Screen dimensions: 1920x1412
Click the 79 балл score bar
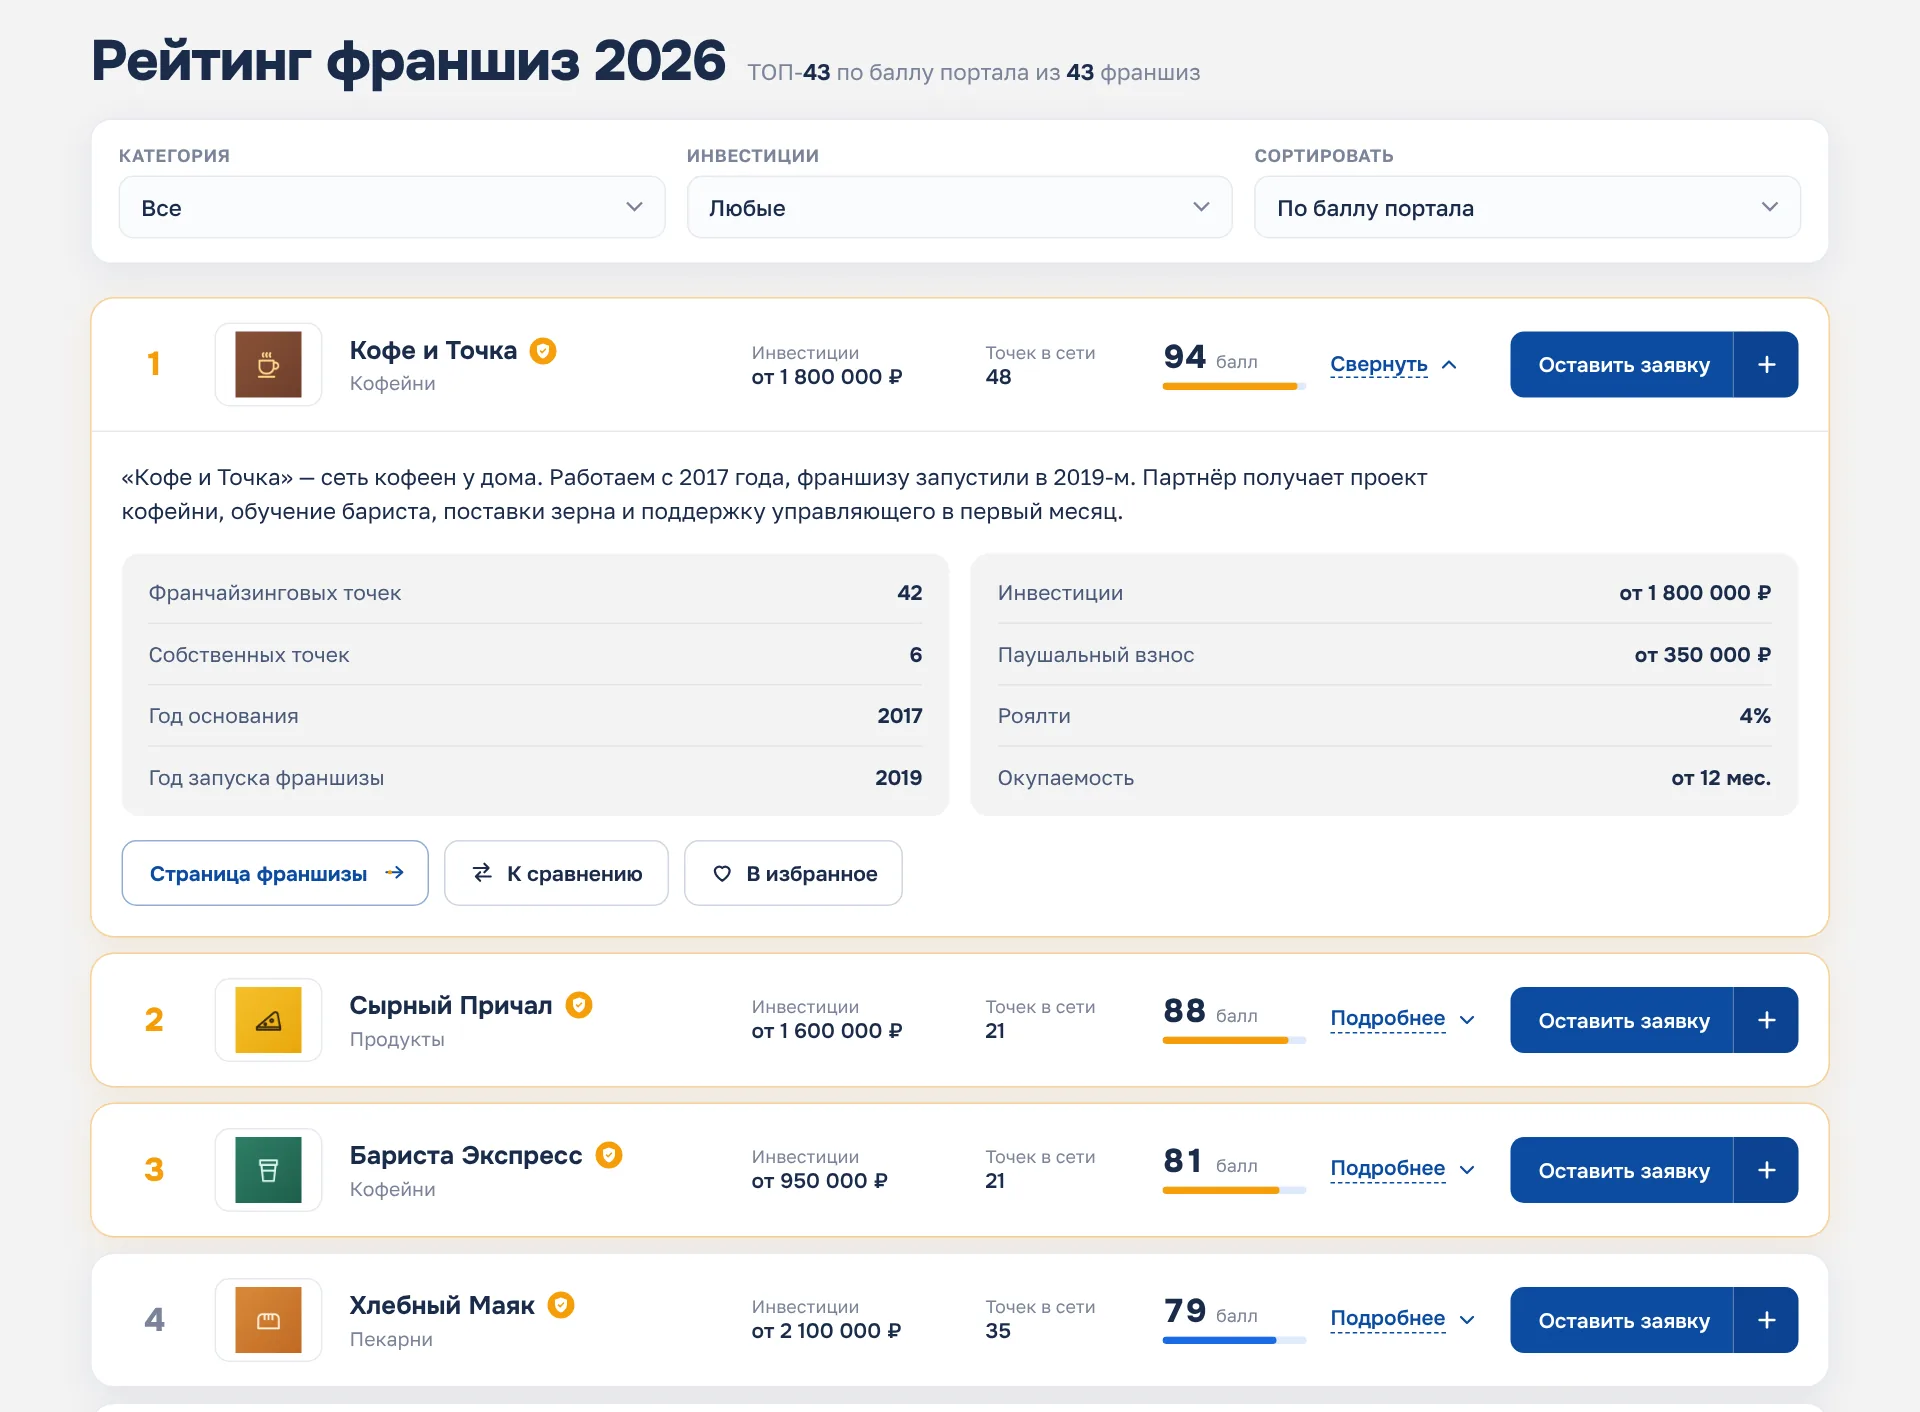1234,1340
